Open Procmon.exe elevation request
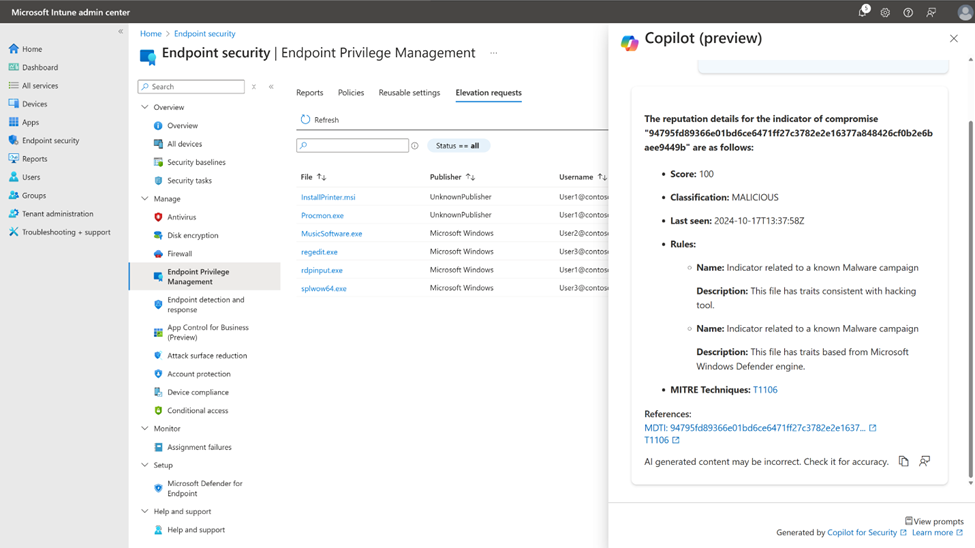975x548 pixels. [x=322, y=215]
